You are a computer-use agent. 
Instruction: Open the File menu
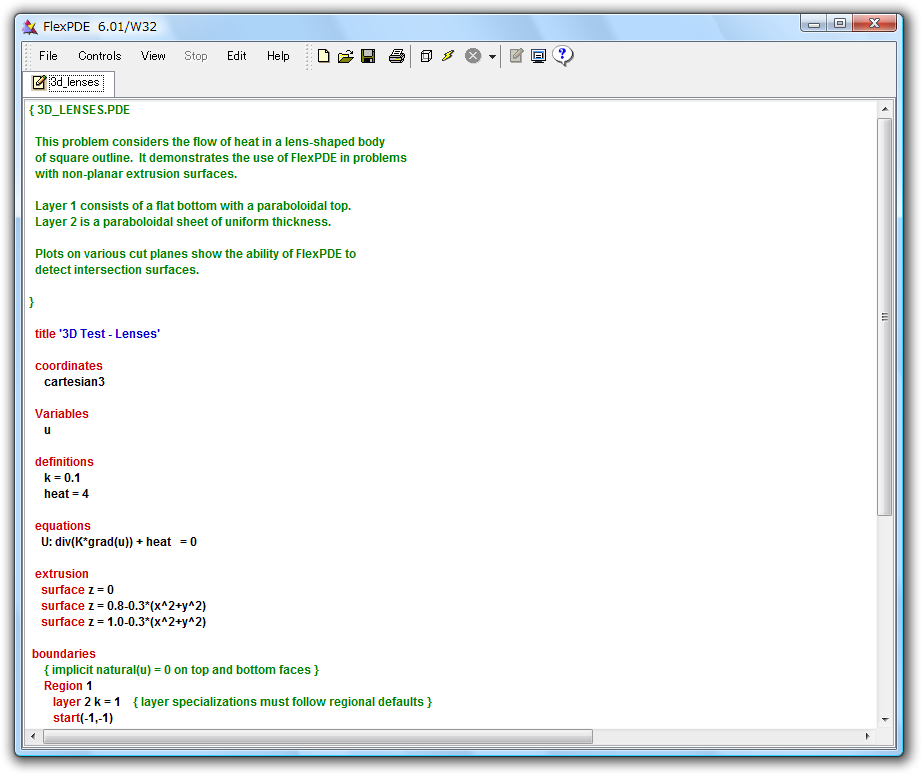48,56
